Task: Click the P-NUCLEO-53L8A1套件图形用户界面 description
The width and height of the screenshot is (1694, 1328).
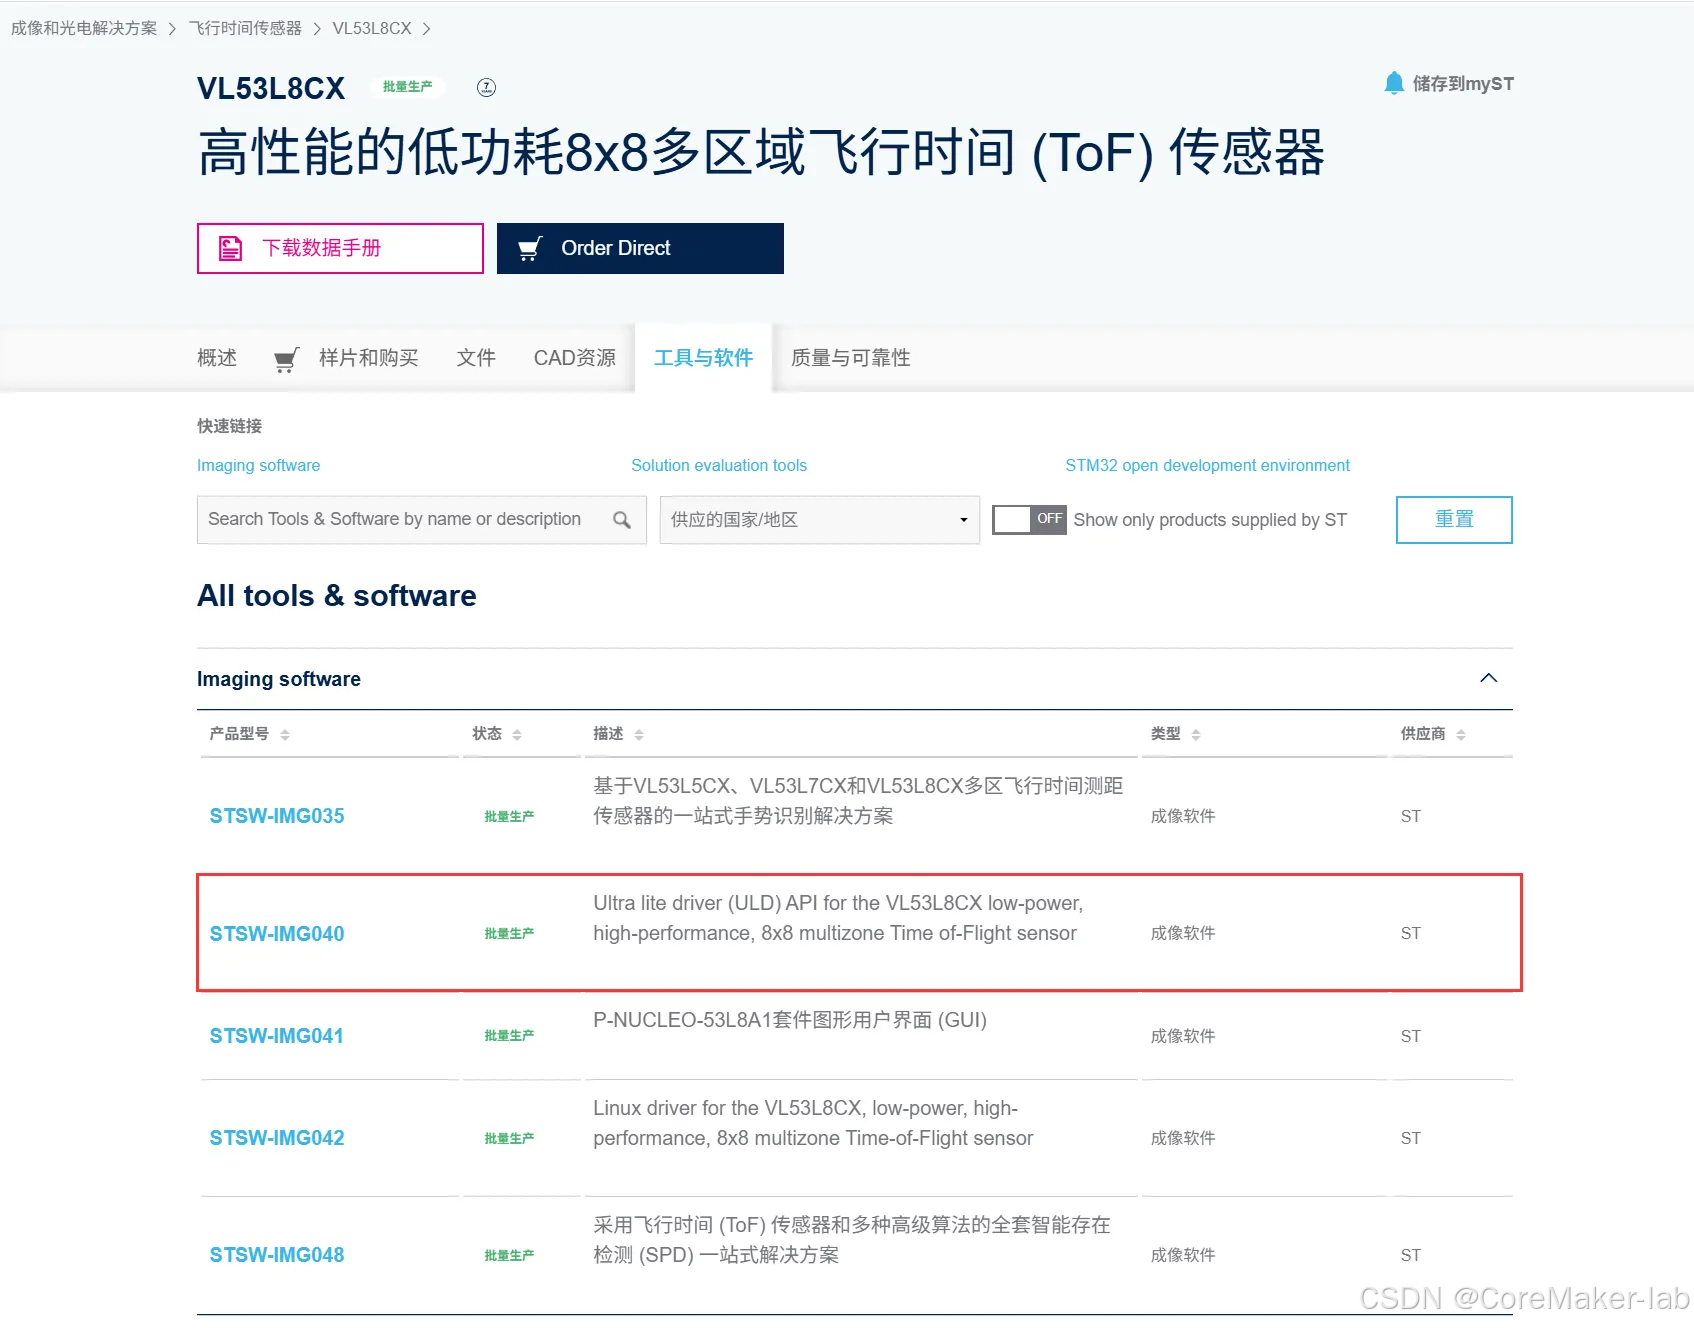Action: 790,1020
